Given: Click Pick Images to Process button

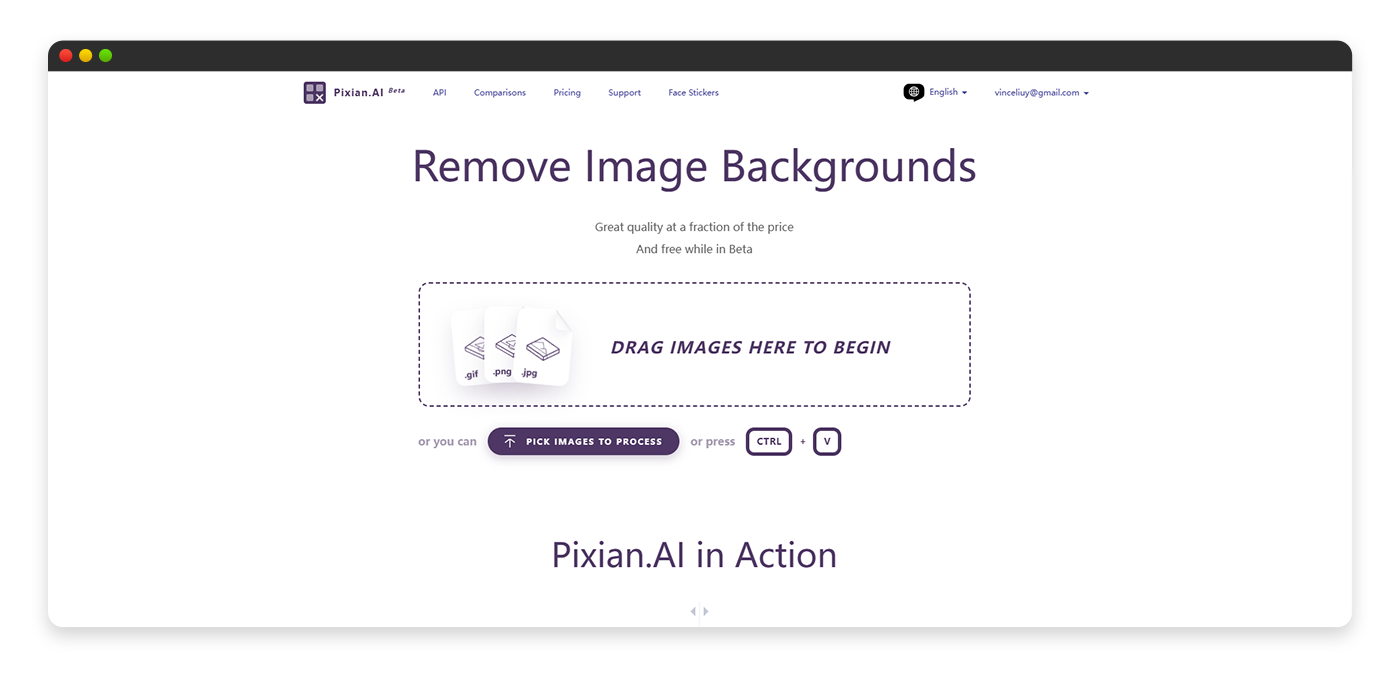Looking at the screenshot, I should [583, 441].
